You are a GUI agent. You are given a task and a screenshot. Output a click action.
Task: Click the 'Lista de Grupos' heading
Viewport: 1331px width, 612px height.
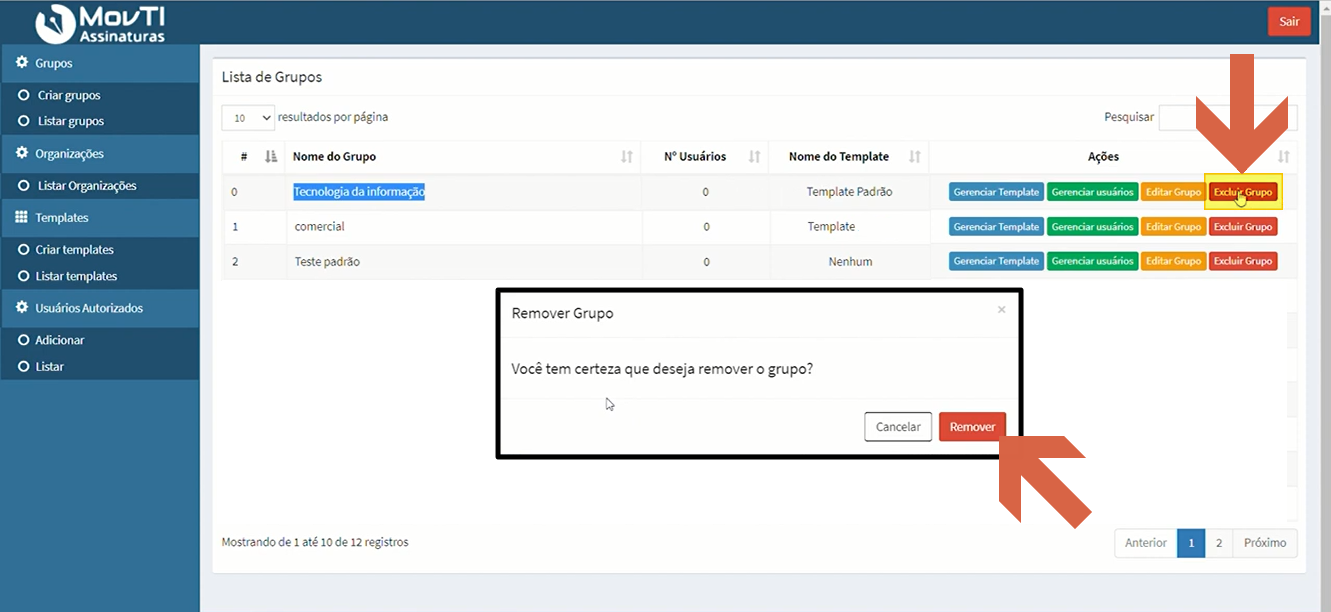tap(272, 77)
